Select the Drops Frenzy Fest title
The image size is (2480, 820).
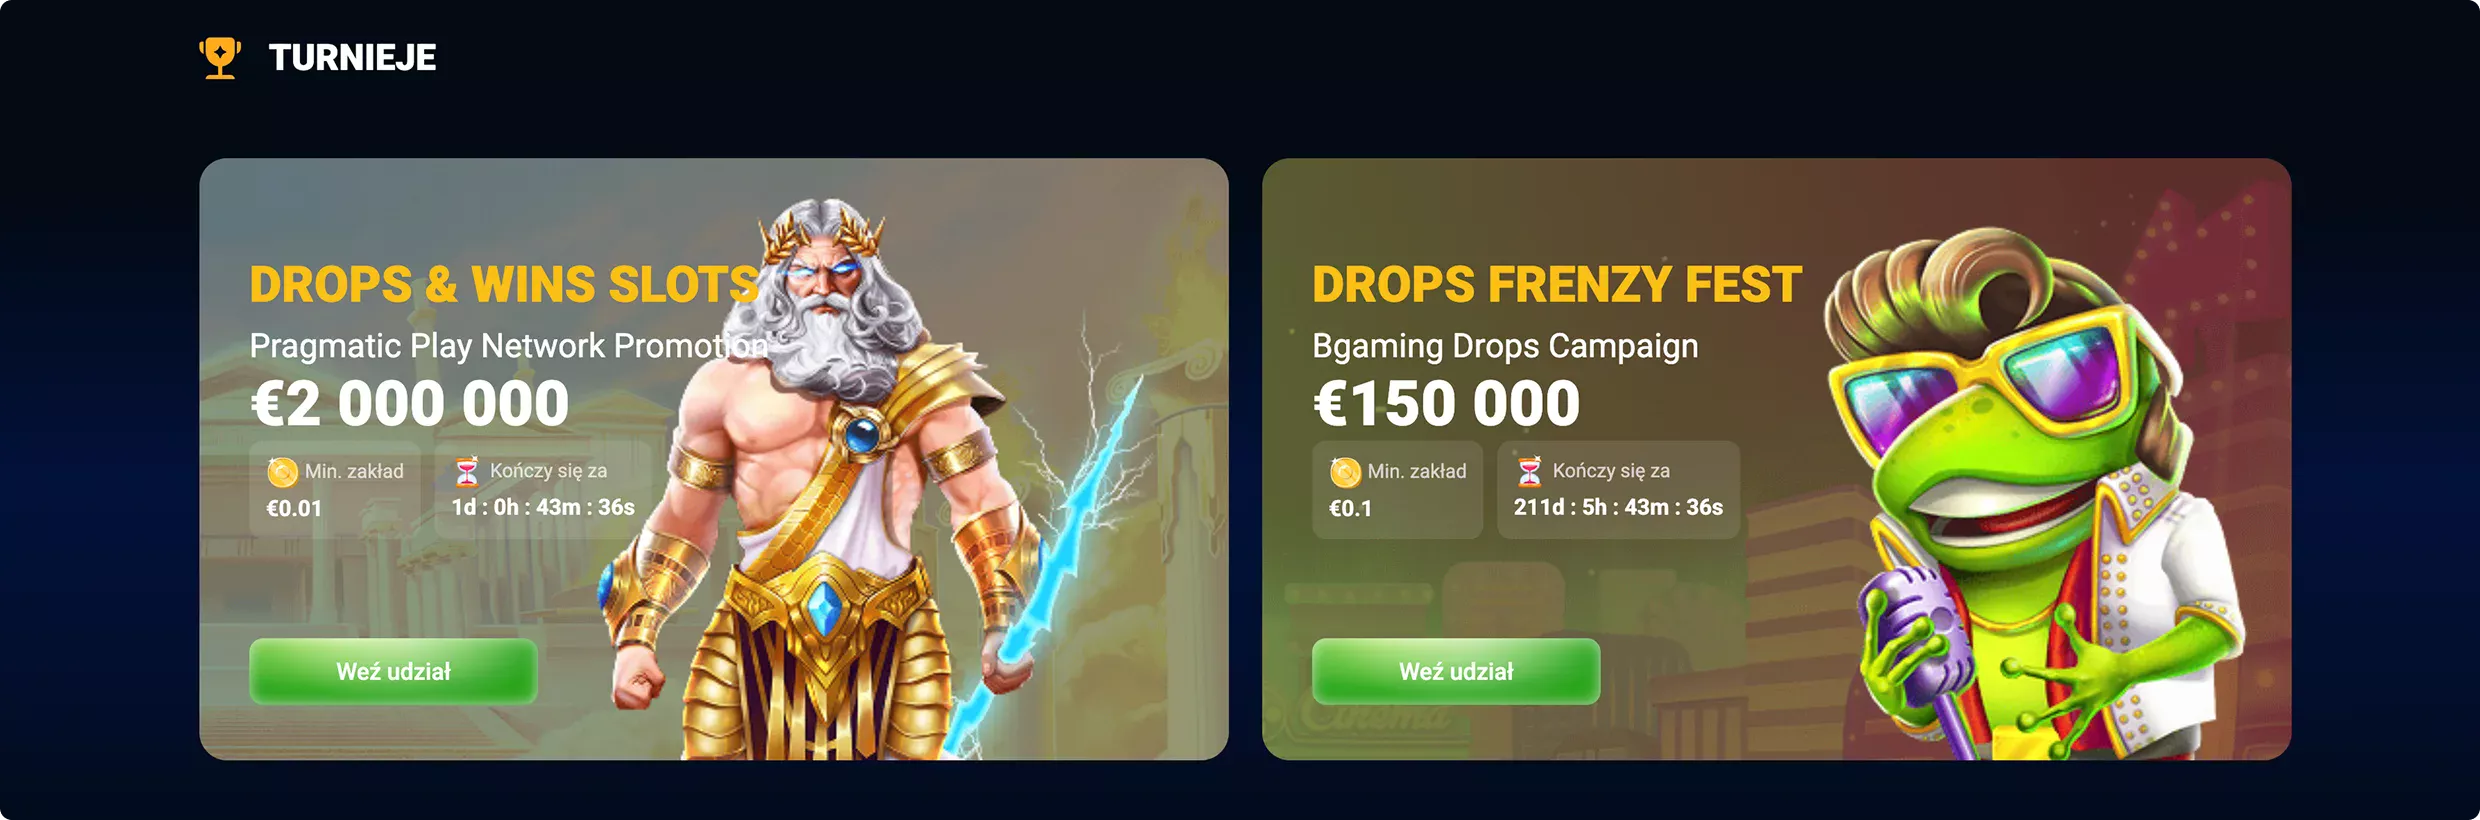click(x=1557, y=284)
